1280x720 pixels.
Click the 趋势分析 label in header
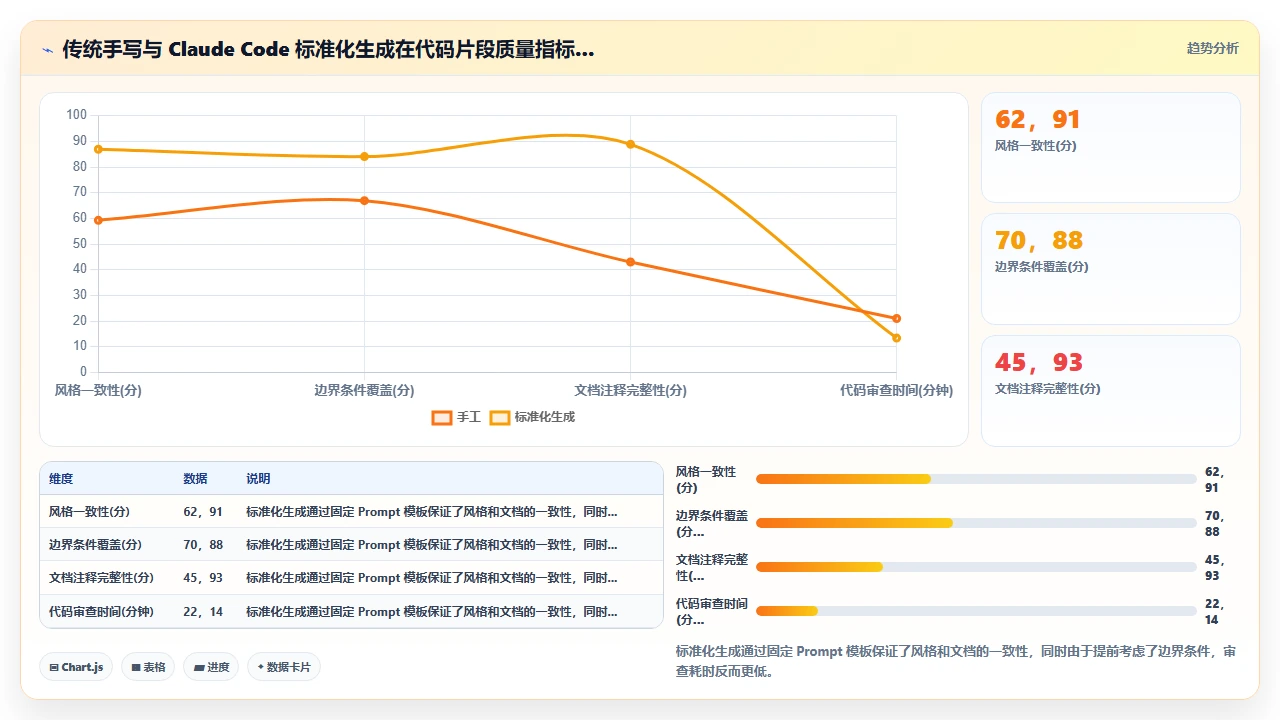tap(1212, 48)
